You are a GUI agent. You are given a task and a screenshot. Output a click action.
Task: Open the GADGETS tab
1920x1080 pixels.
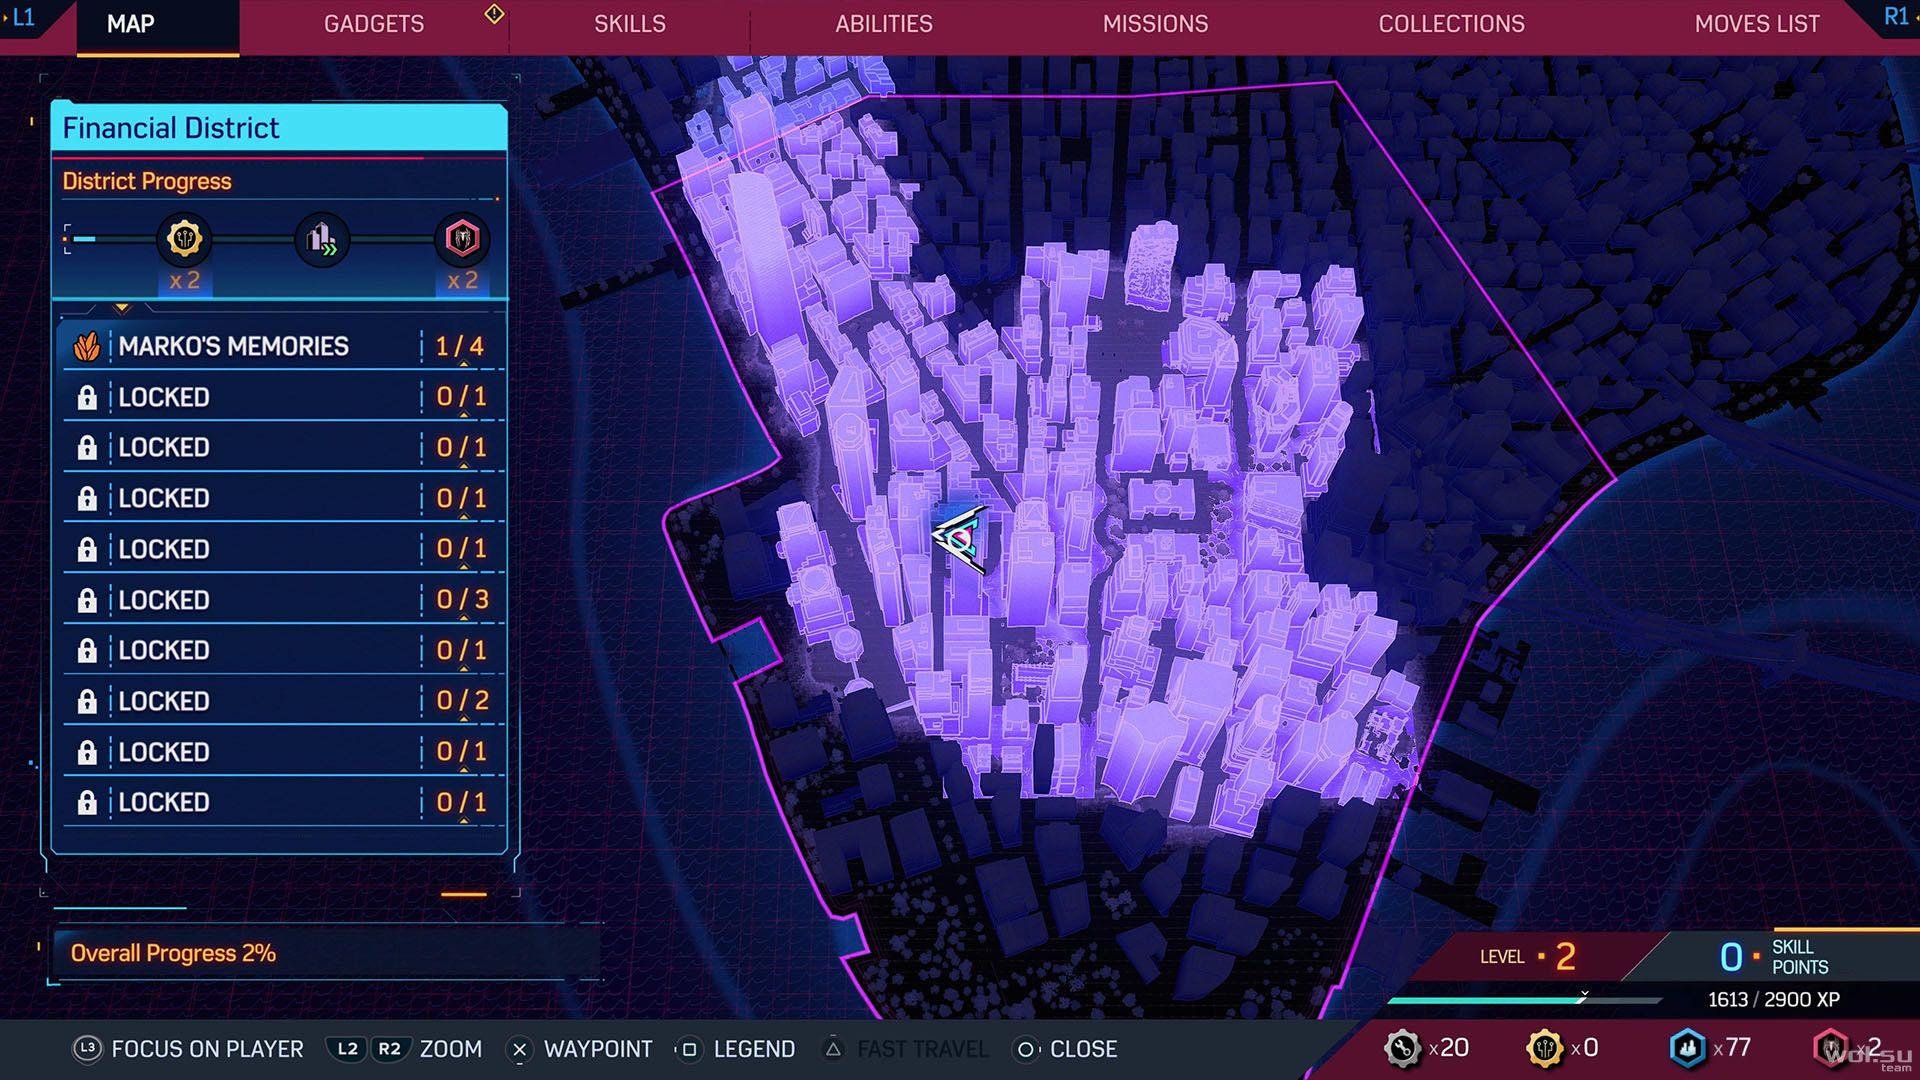coord(374,24)
